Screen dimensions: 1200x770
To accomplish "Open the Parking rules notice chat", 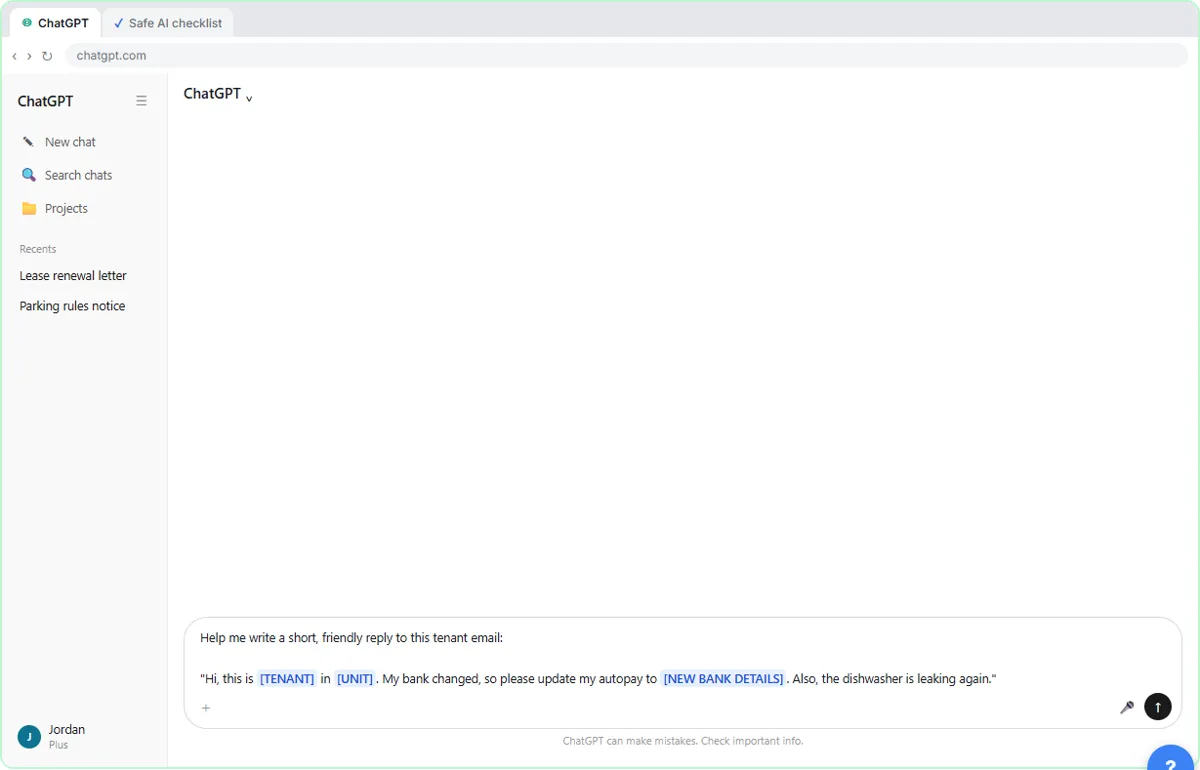I will pyautogui.click(x=72, y=306).
